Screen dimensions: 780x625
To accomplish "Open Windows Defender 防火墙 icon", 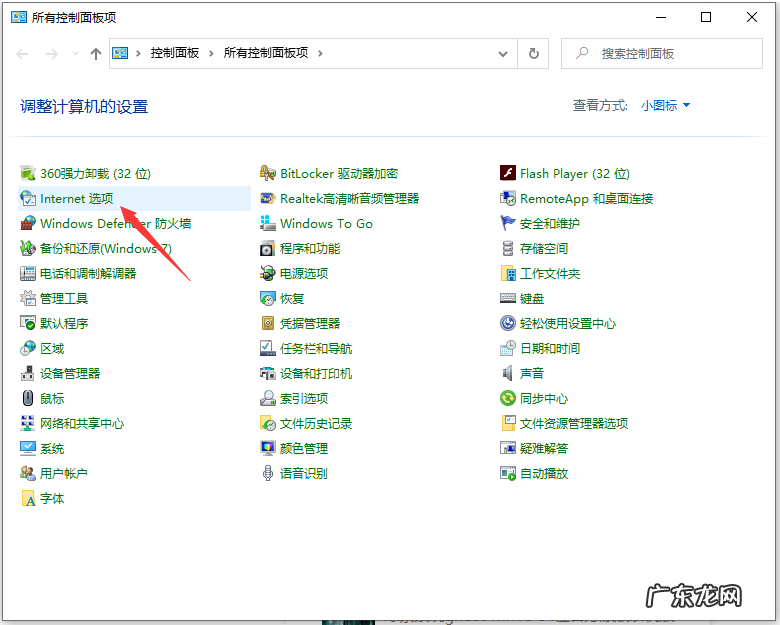I will pyautogui.click(x=28, y=223).
